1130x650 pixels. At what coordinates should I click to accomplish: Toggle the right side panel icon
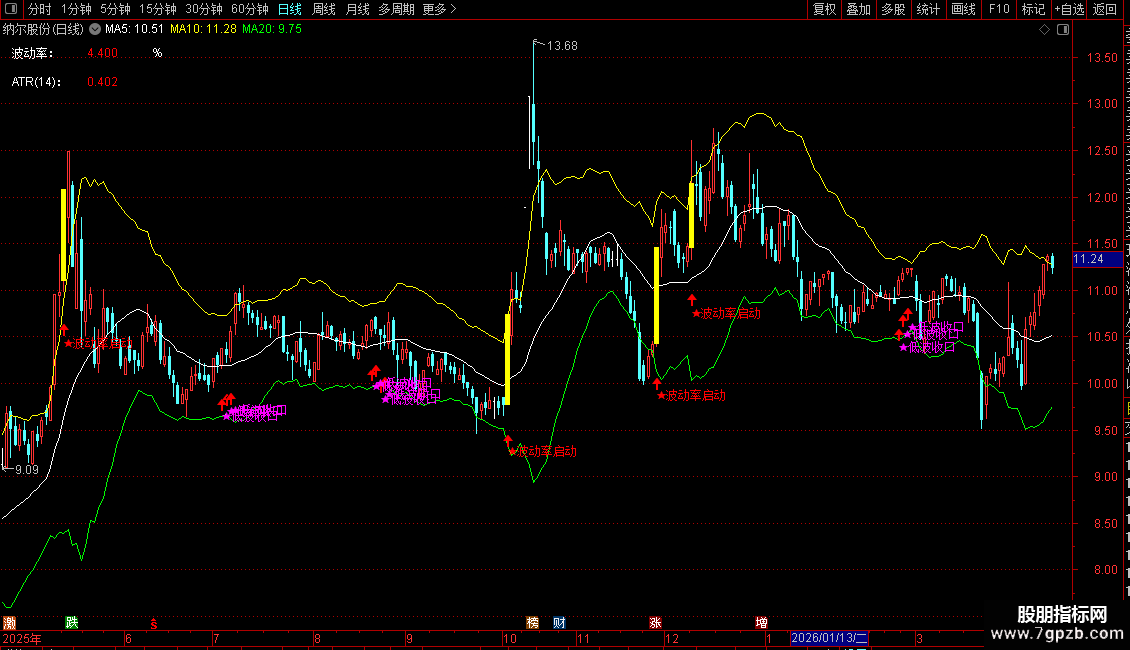pyautogui.click(x=1062, y=30)
